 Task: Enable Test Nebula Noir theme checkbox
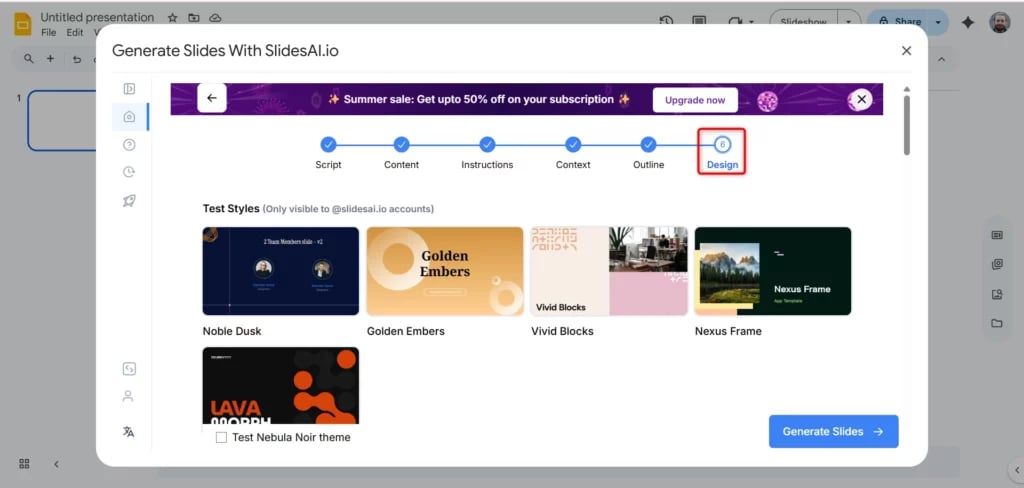(221, 437)
